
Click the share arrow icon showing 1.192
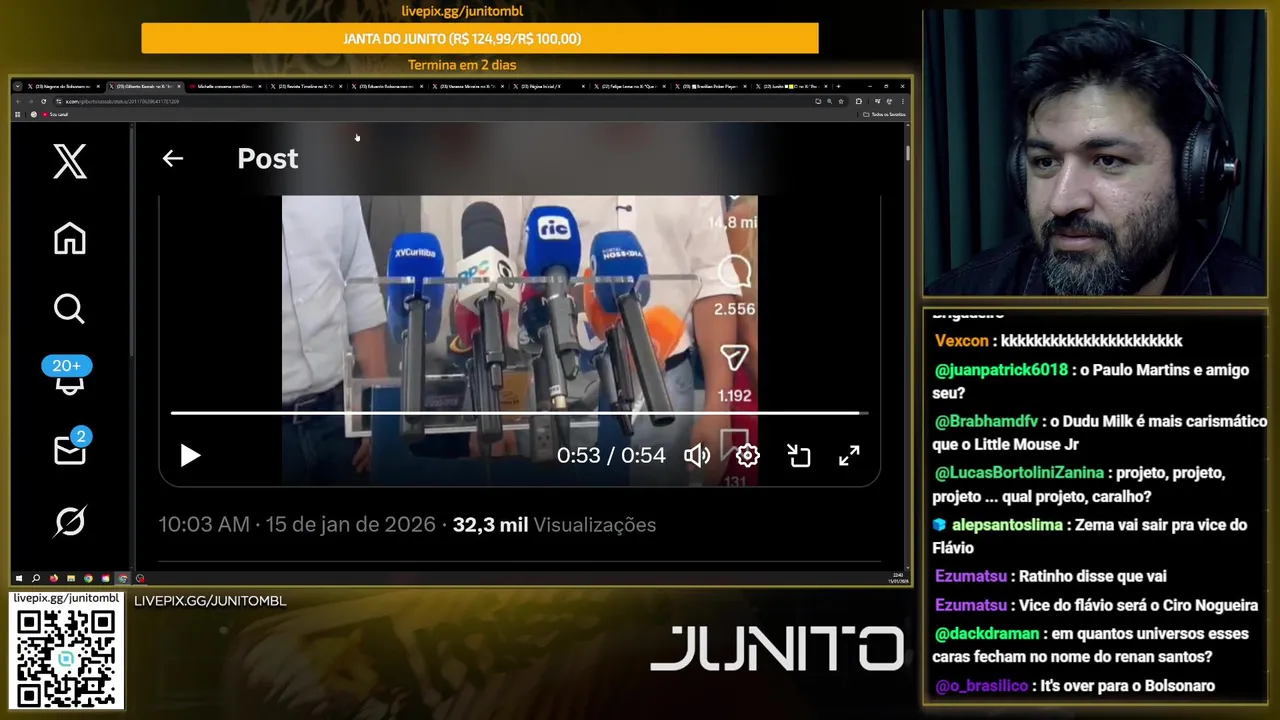[734, 358]
